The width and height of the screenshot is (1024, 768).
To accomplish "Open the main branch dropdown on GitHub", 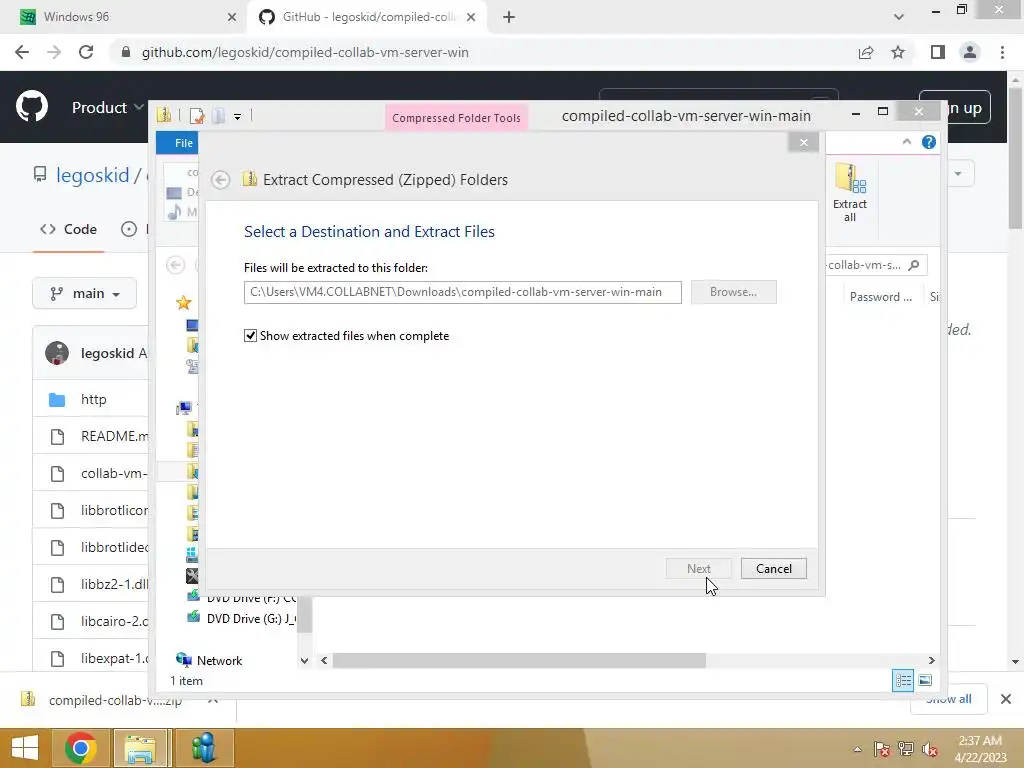I will coord(84,294).
